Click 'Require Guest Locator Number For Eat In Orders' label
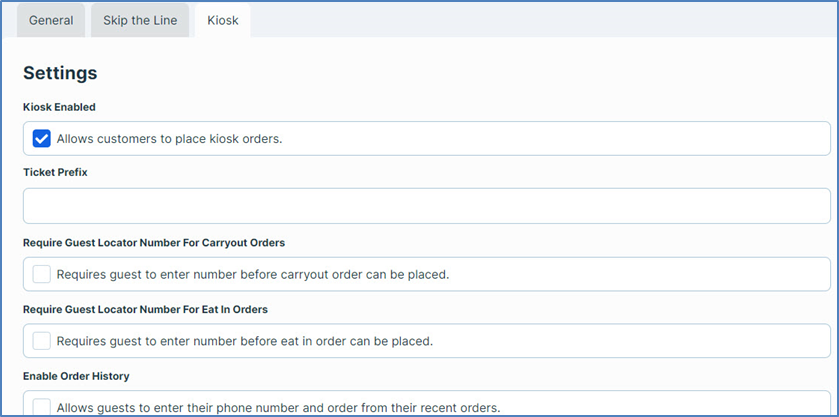The width and height of the screenshot is (839, 417). coord(145,309)
